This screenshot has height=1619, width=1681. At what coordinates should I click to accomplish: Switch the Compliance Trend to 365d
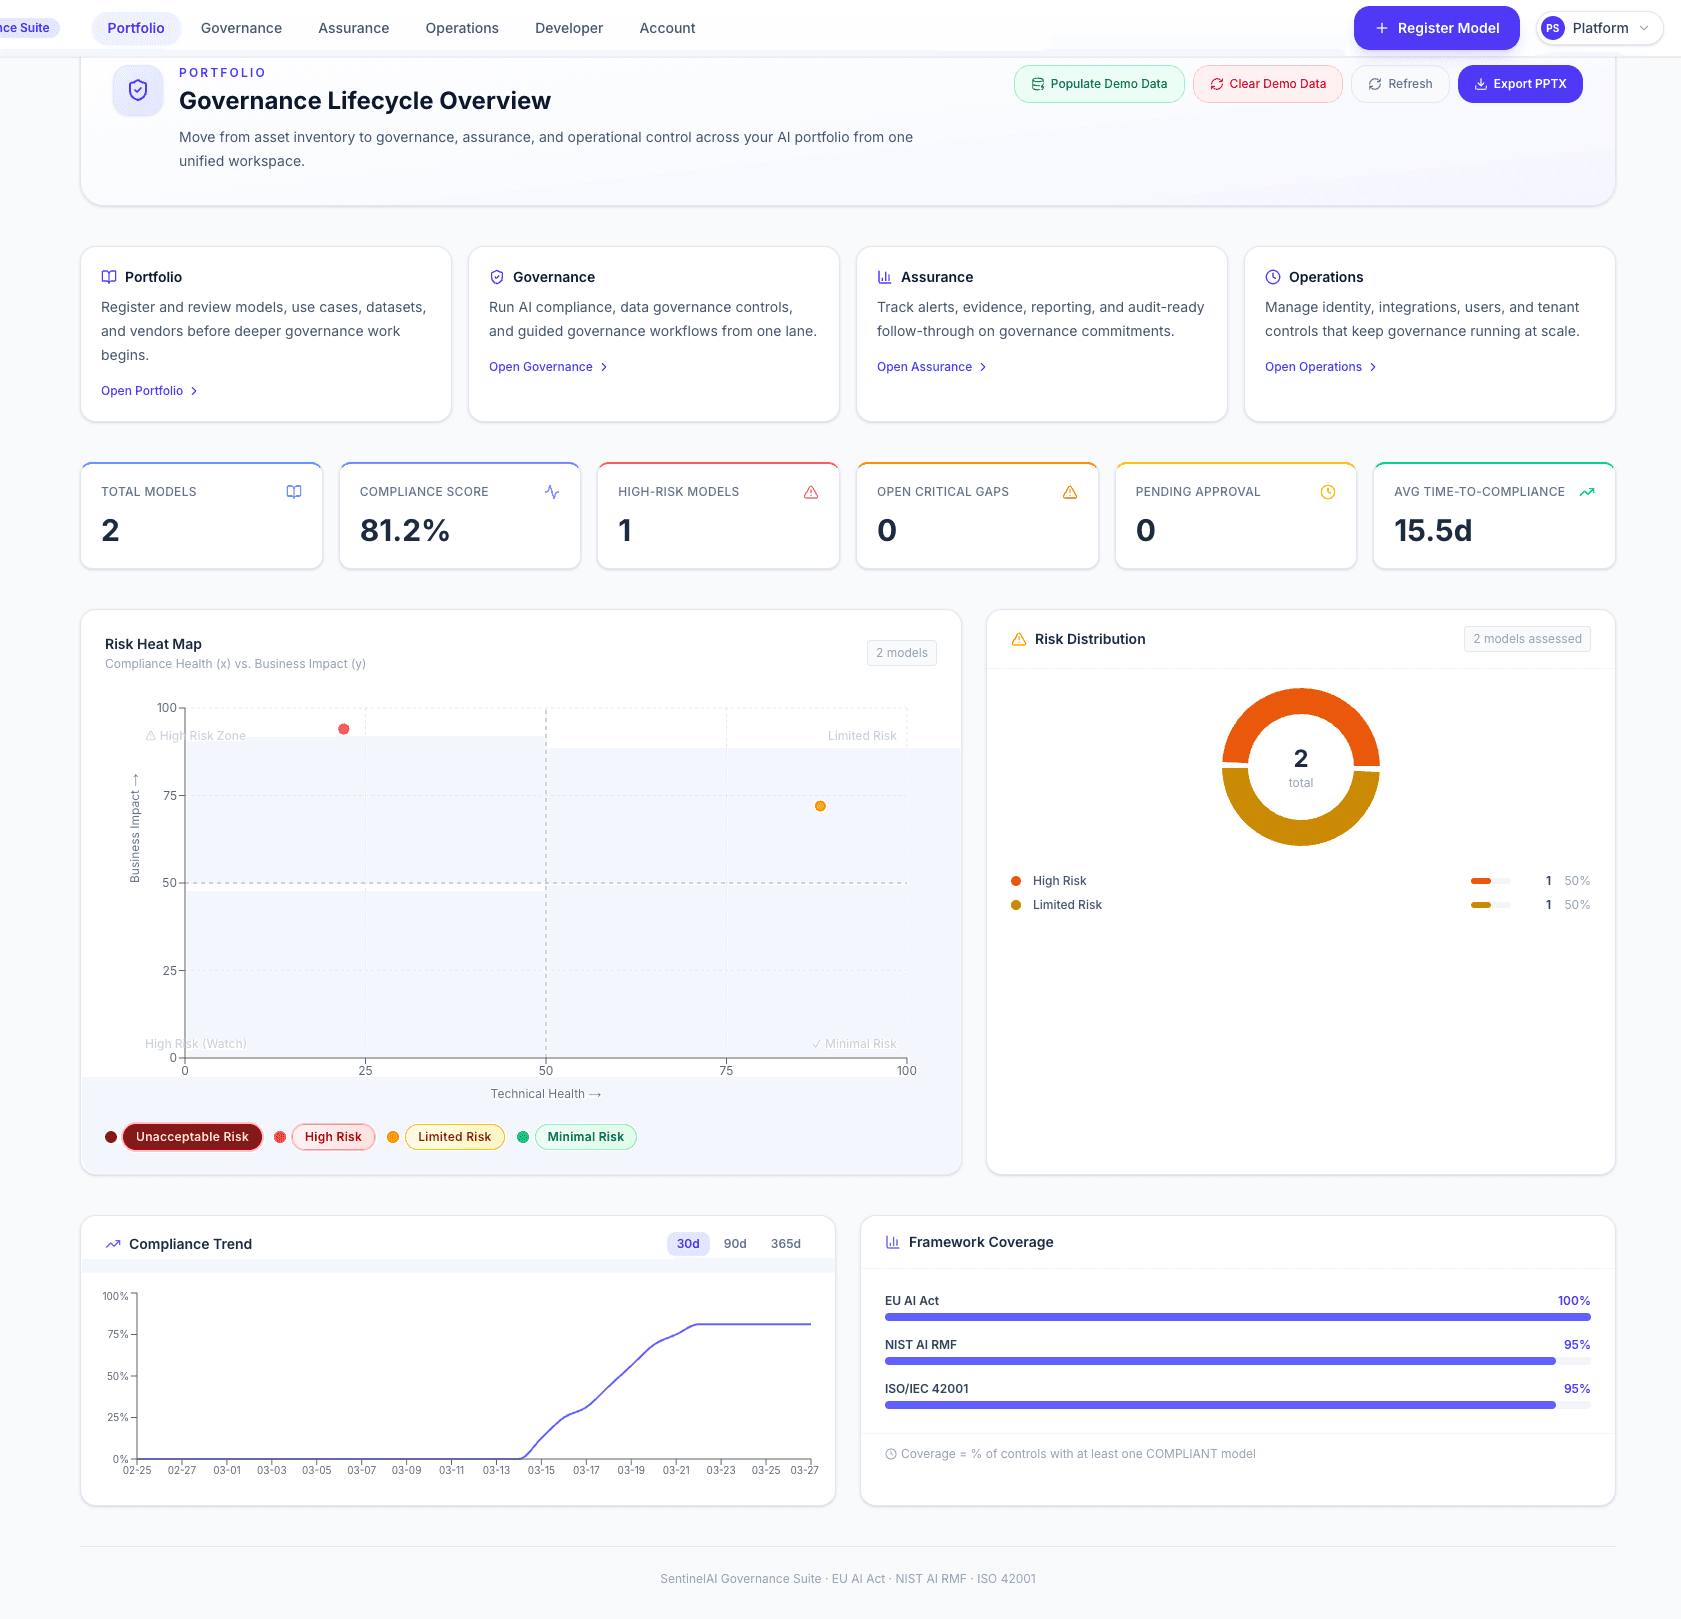coord(785,1243)
